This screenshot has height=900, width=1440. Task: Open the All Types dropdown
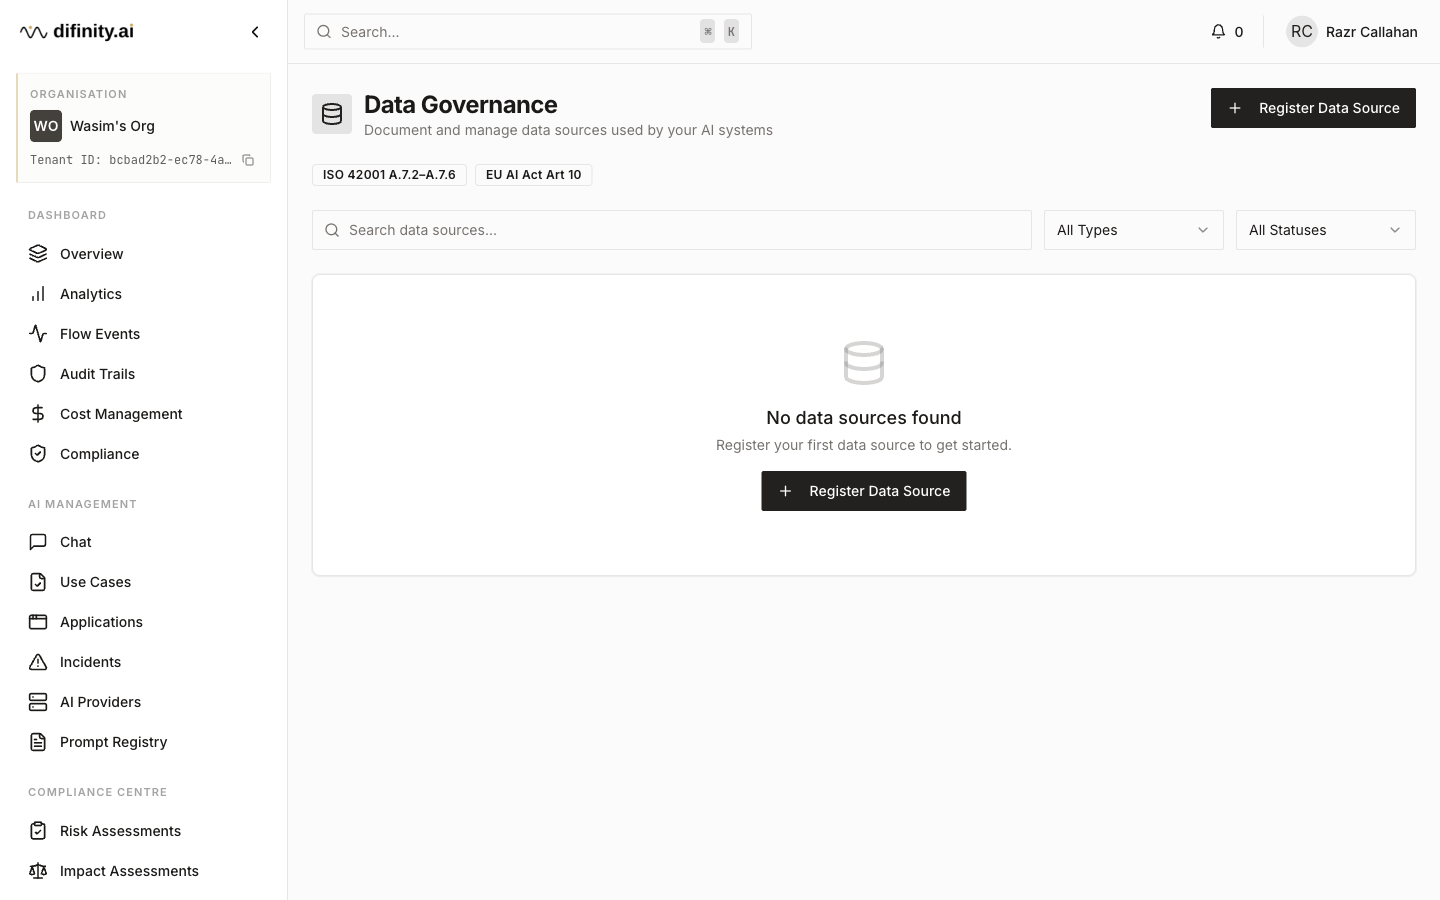tap(1133, 230)
